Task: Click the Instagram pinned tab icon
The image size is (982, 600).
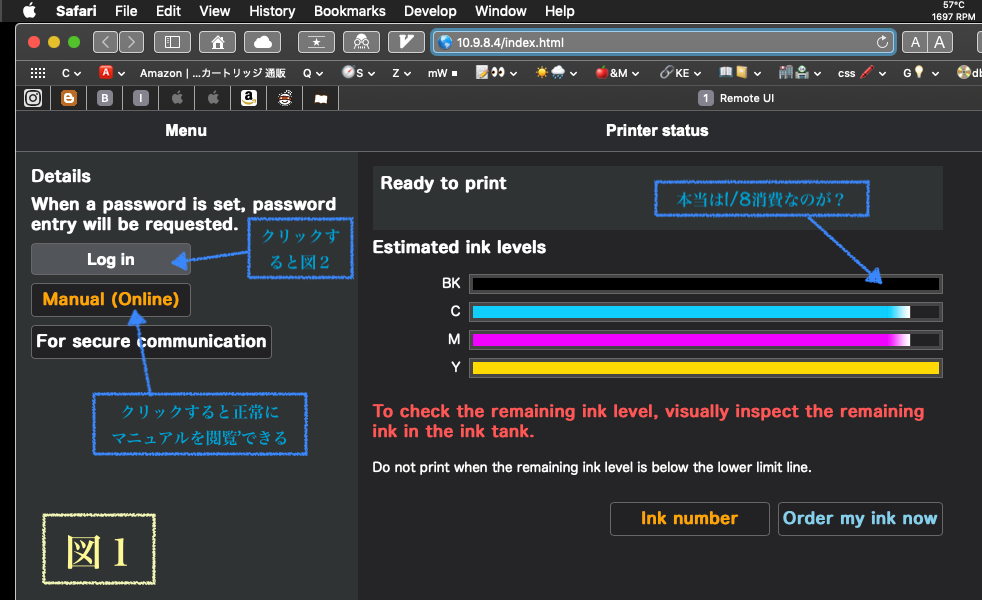Action: coord(33,98)
